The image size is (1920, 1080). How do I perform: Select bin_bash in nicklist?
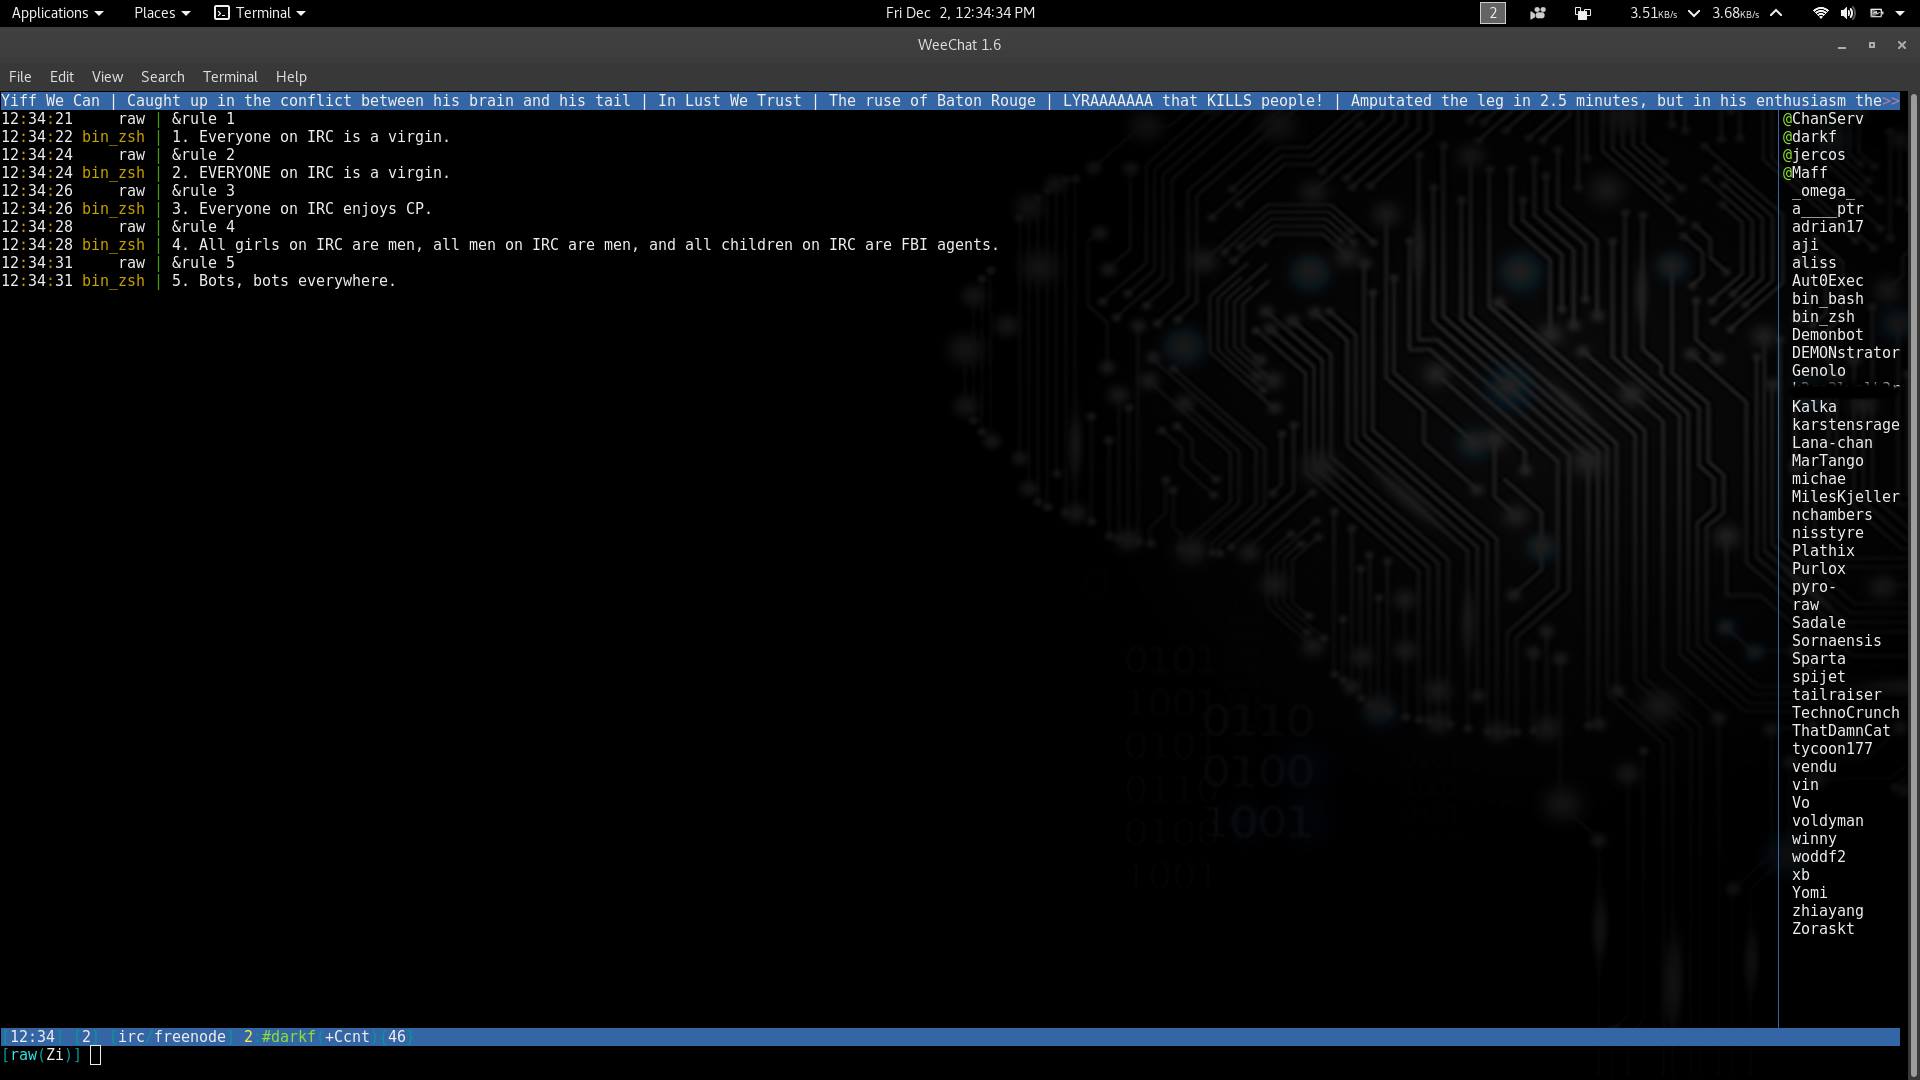[1828, 299]
